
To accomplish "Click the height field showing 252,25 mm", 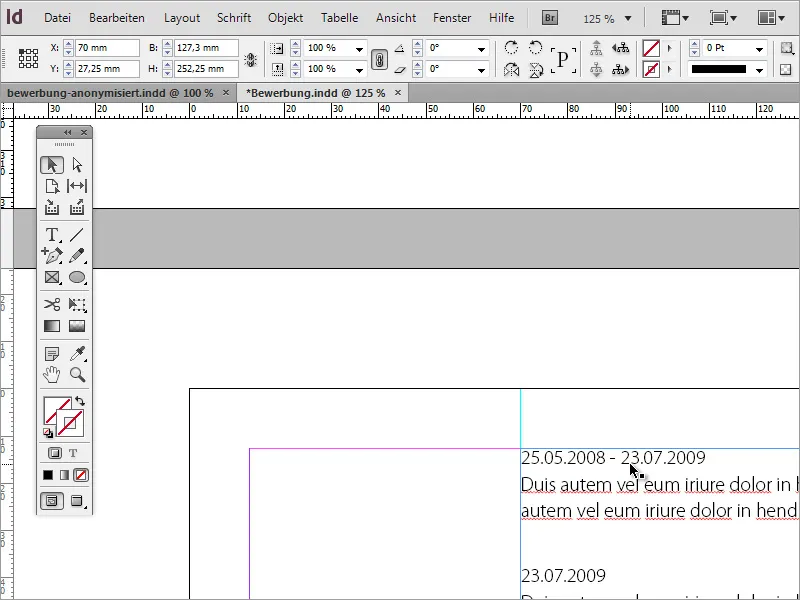I will [206, 69].
